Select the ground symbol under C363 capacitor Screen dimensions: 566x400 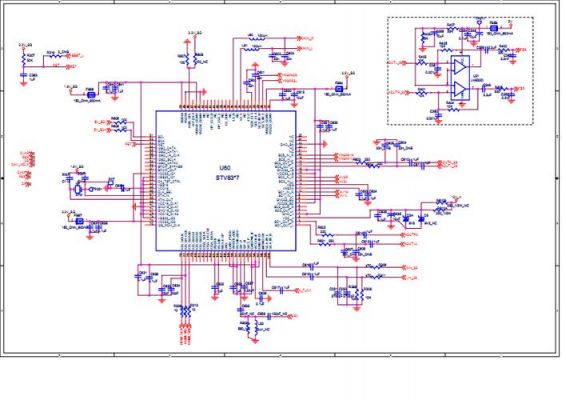[x=23, y=84]
